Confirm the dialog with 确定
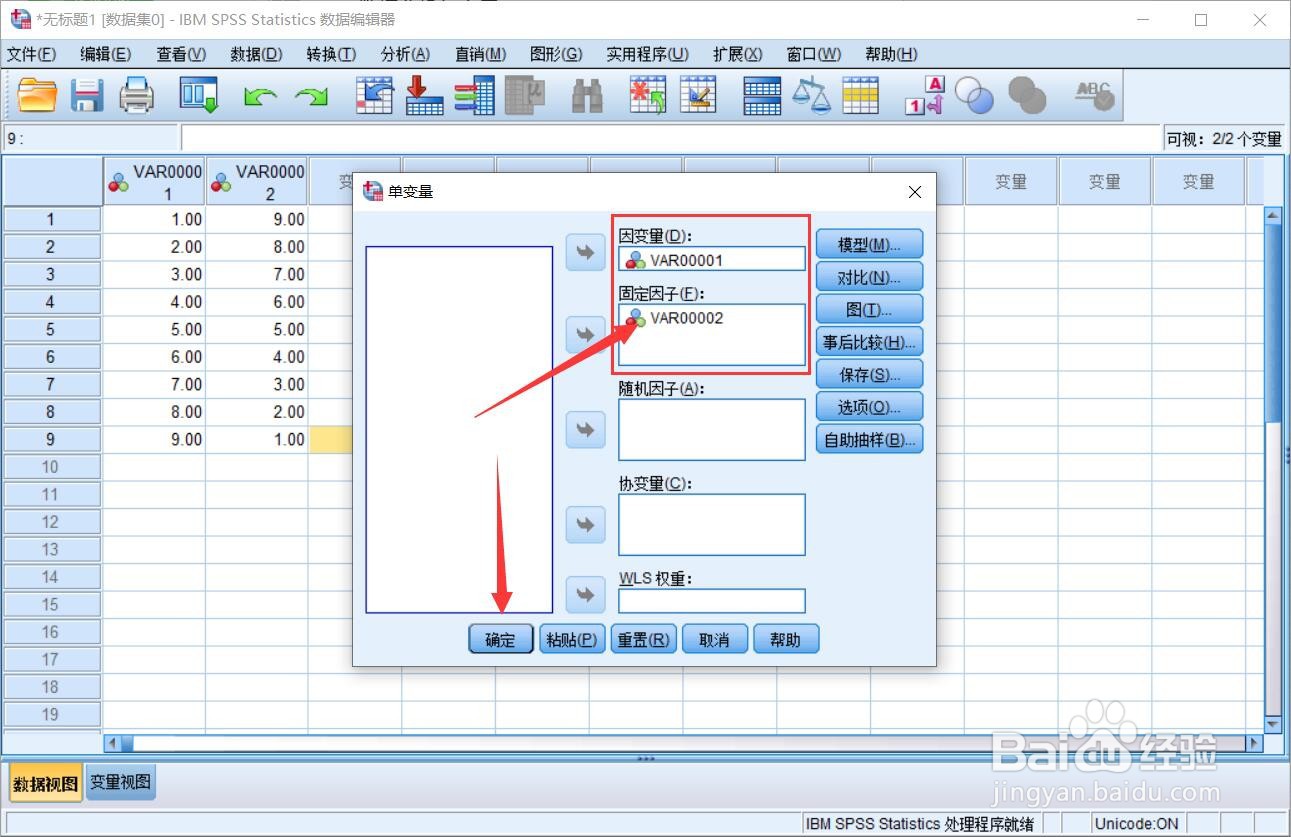The image size is (1291, 837). [501, 640]
